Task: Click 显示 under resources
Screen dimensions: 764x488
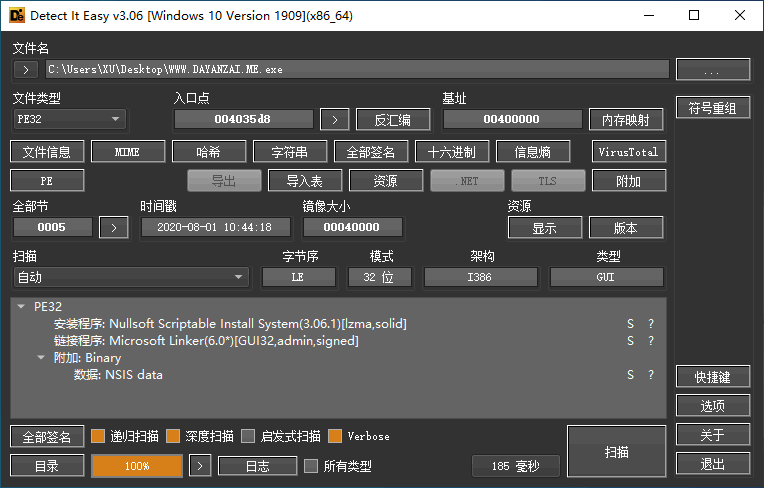Action: pyautogui.click(x=545, y=227)
